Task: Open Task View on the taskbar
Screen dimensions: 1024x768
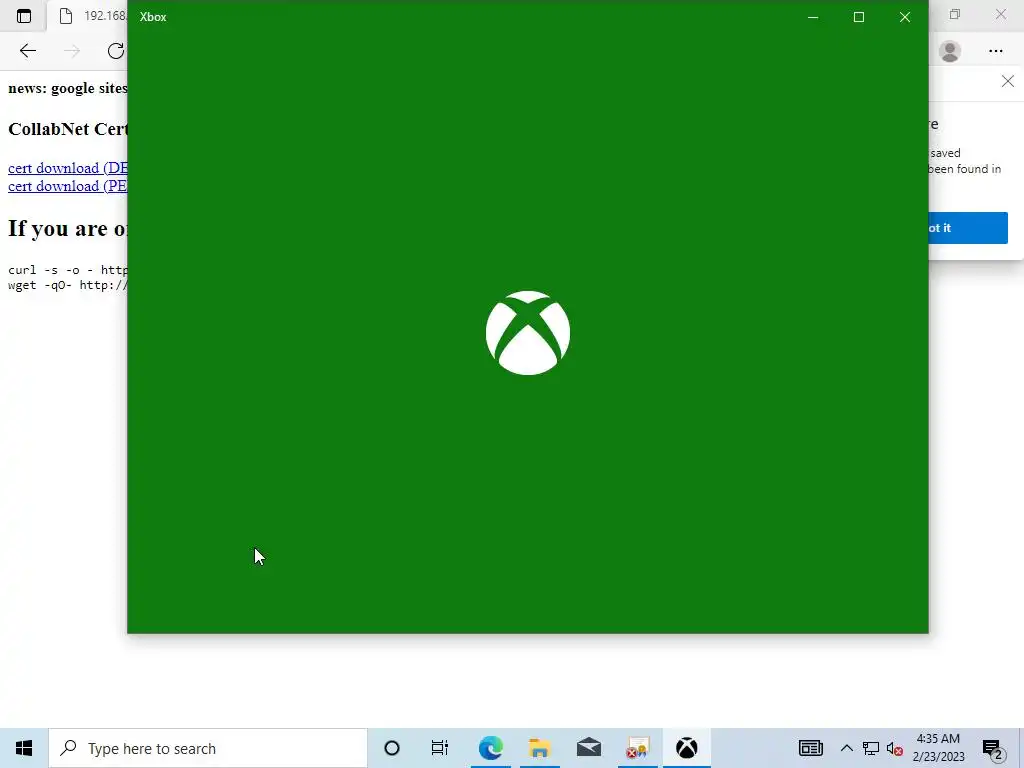Action: [x=440, y=748]
